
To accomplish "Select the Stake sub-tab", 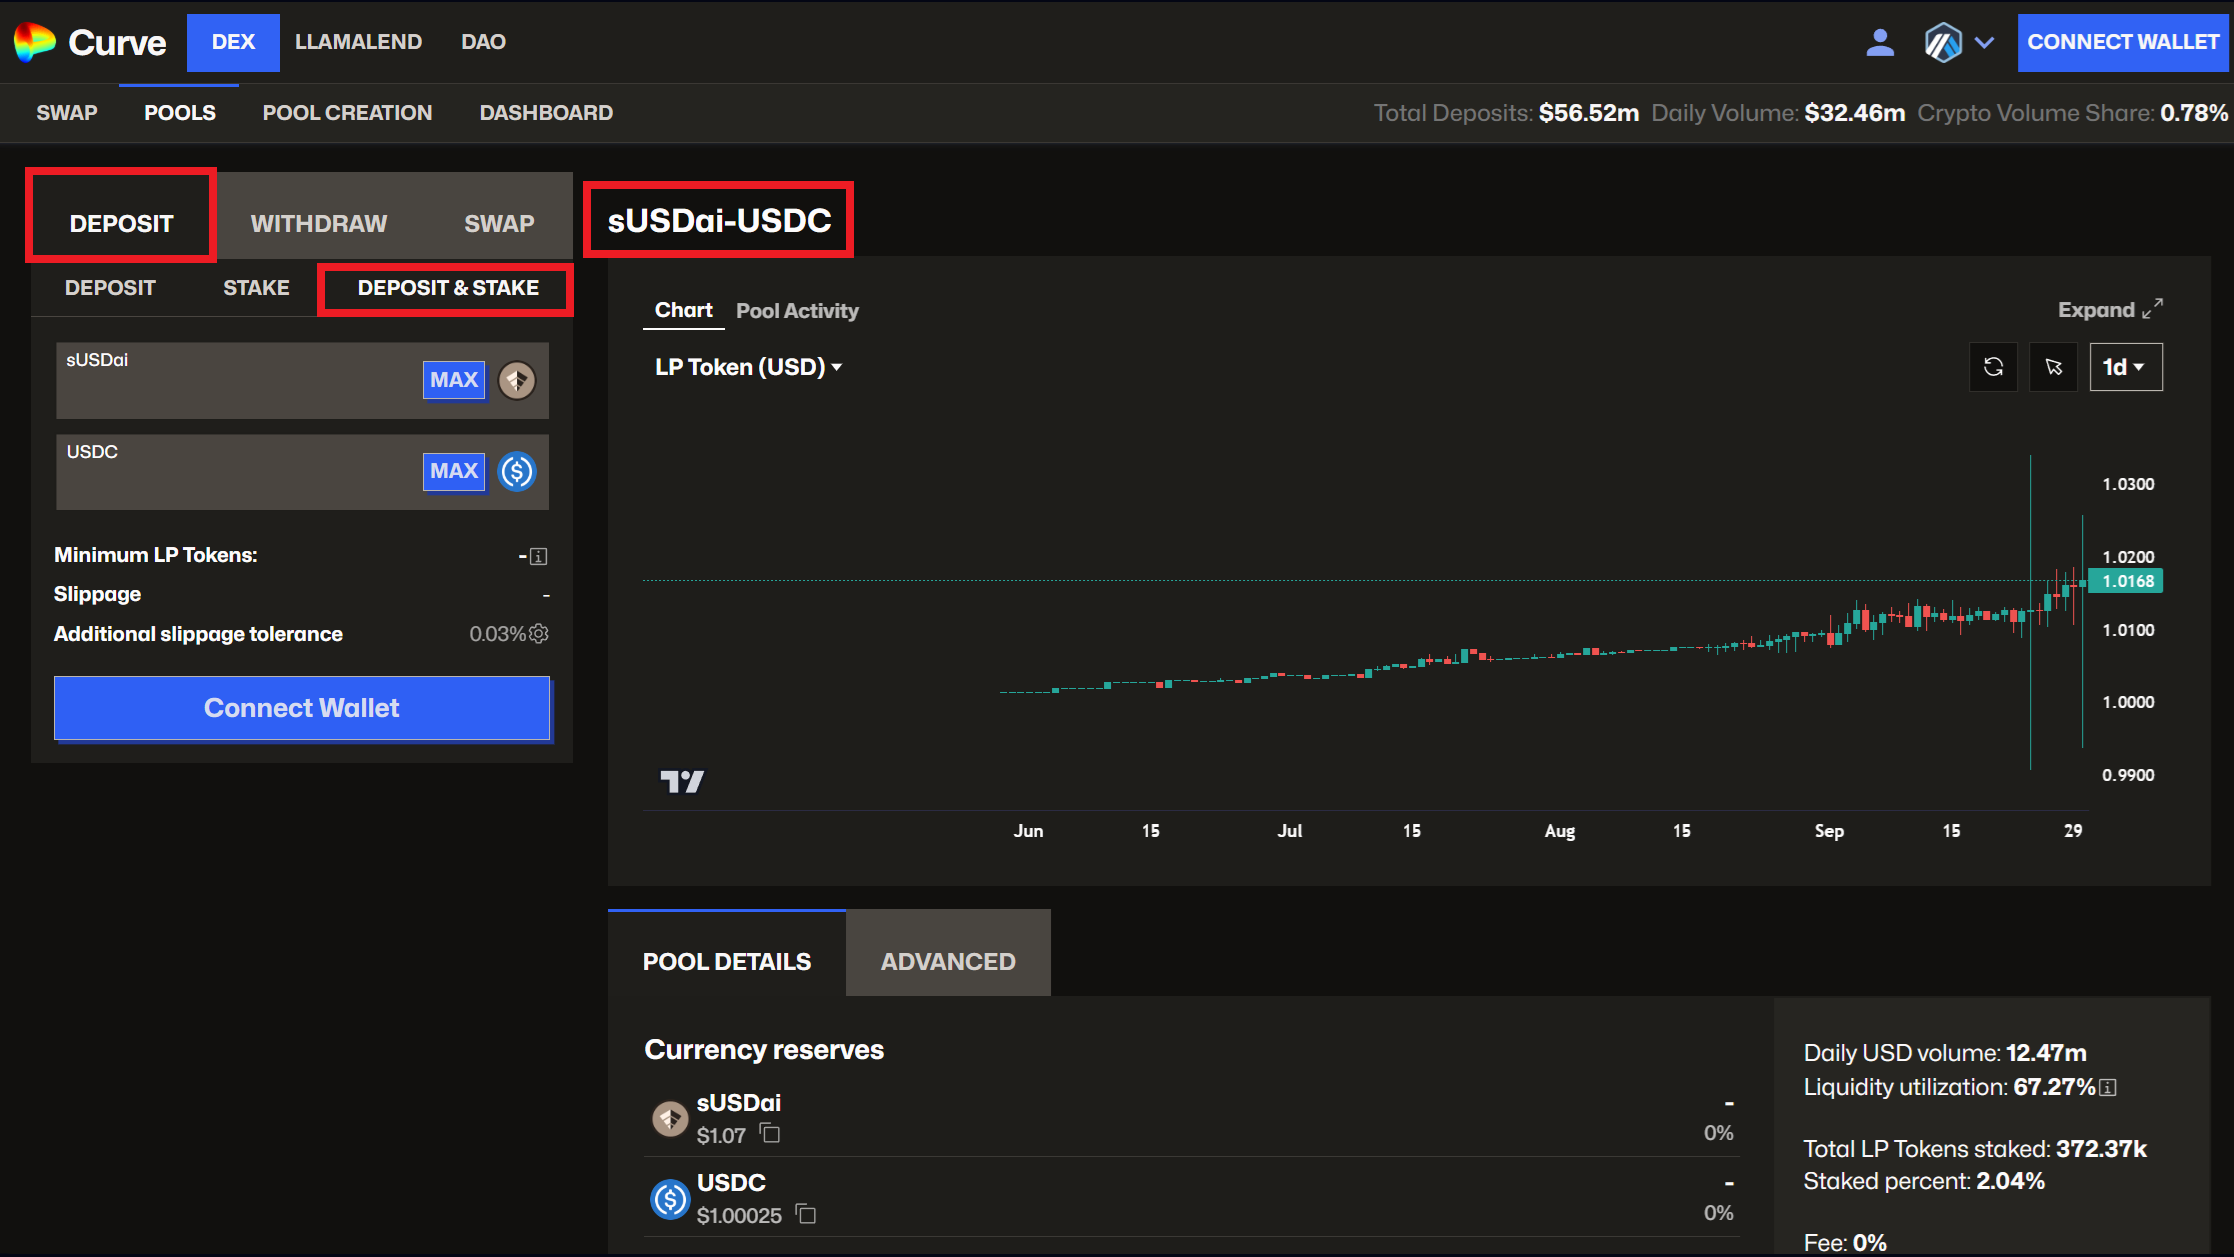I will pos(256,288).
